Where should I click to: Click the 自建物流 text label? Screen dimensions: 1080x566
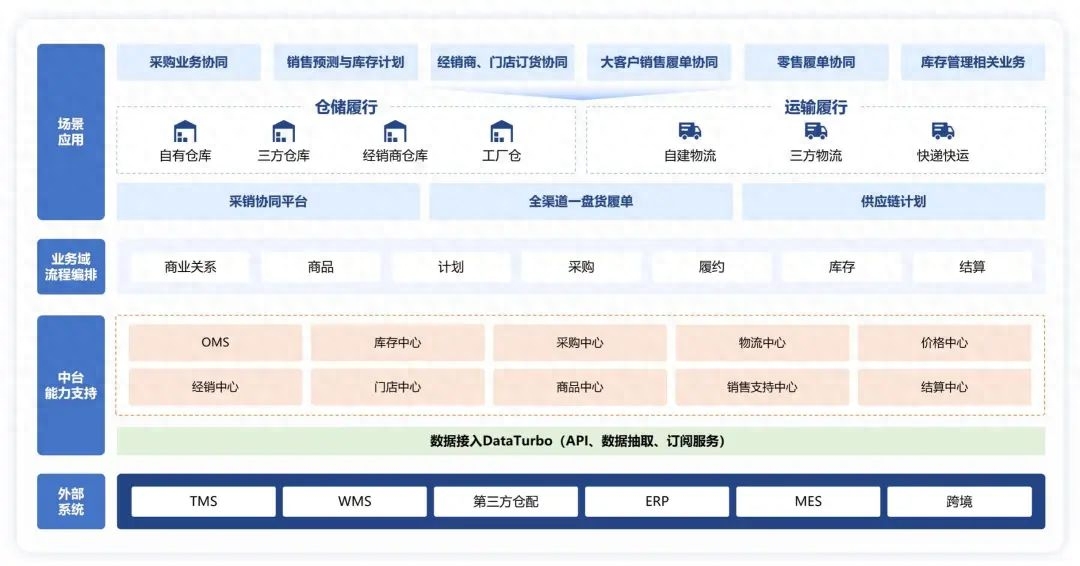(689, 156)
